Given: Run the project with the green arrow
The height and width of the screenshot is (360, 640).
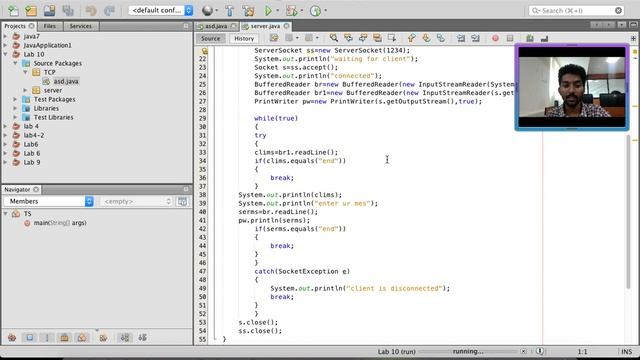Looking at the screenshot, I should pos(268,11).
